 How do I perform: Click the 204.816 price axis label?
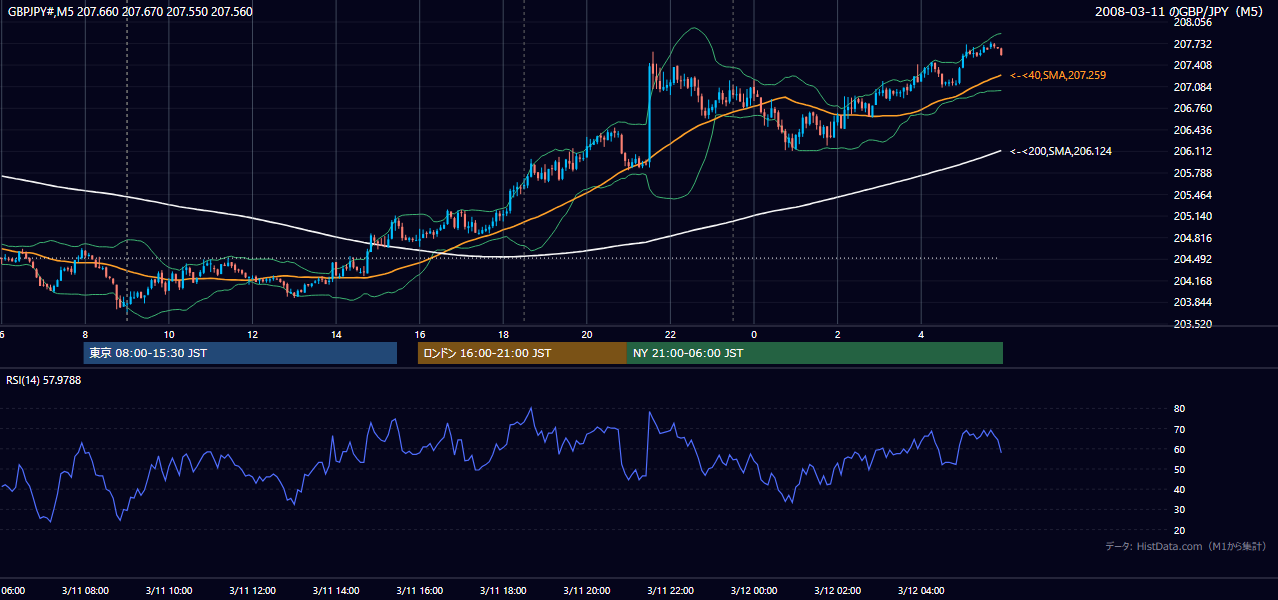1193,238
